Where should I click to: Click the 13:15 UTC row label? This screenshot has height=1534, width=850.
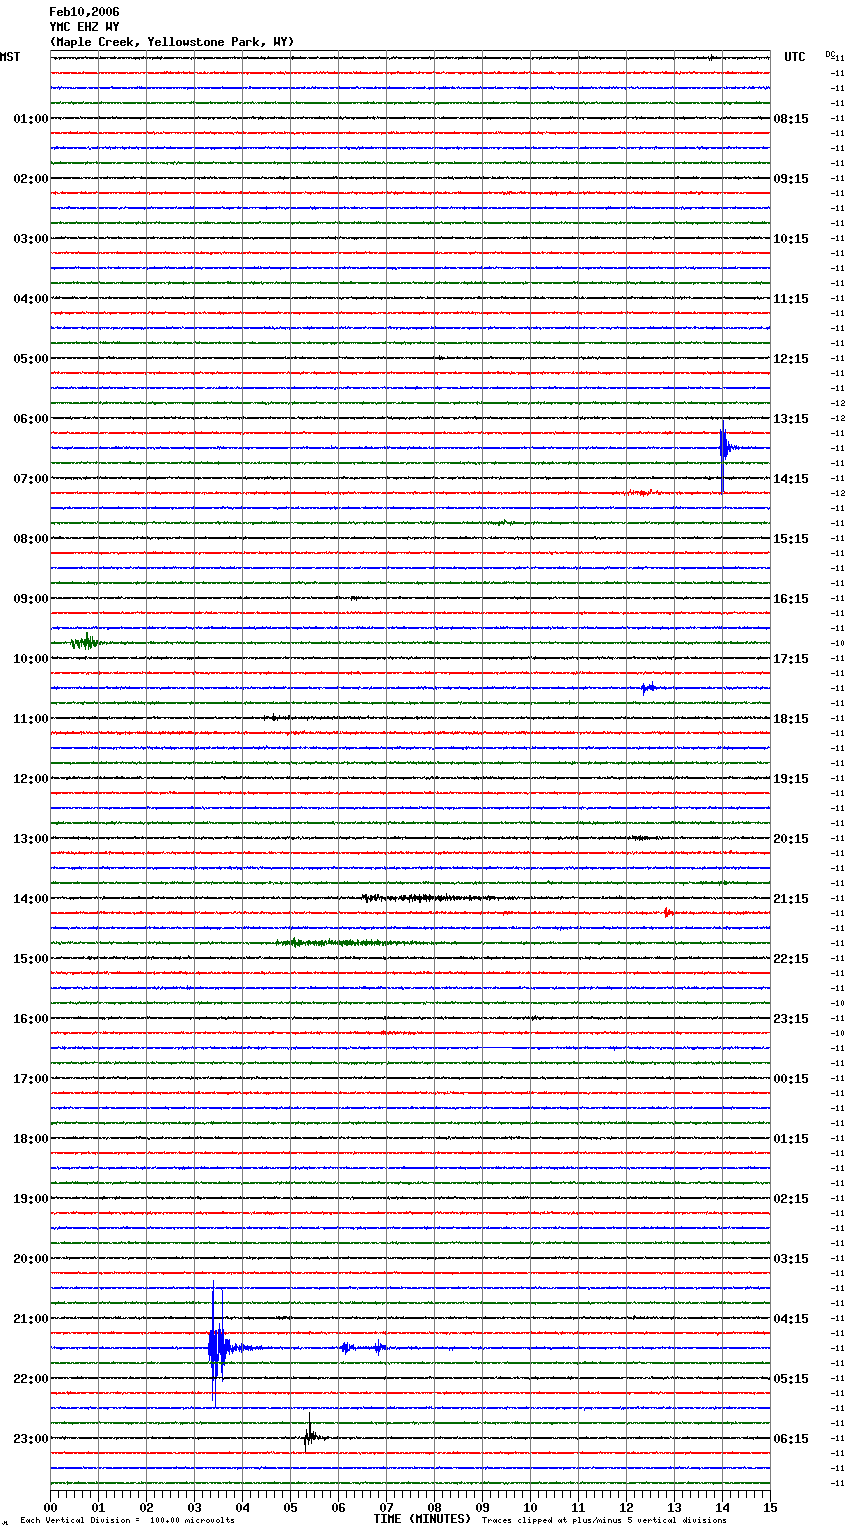[x=791, y=419]
